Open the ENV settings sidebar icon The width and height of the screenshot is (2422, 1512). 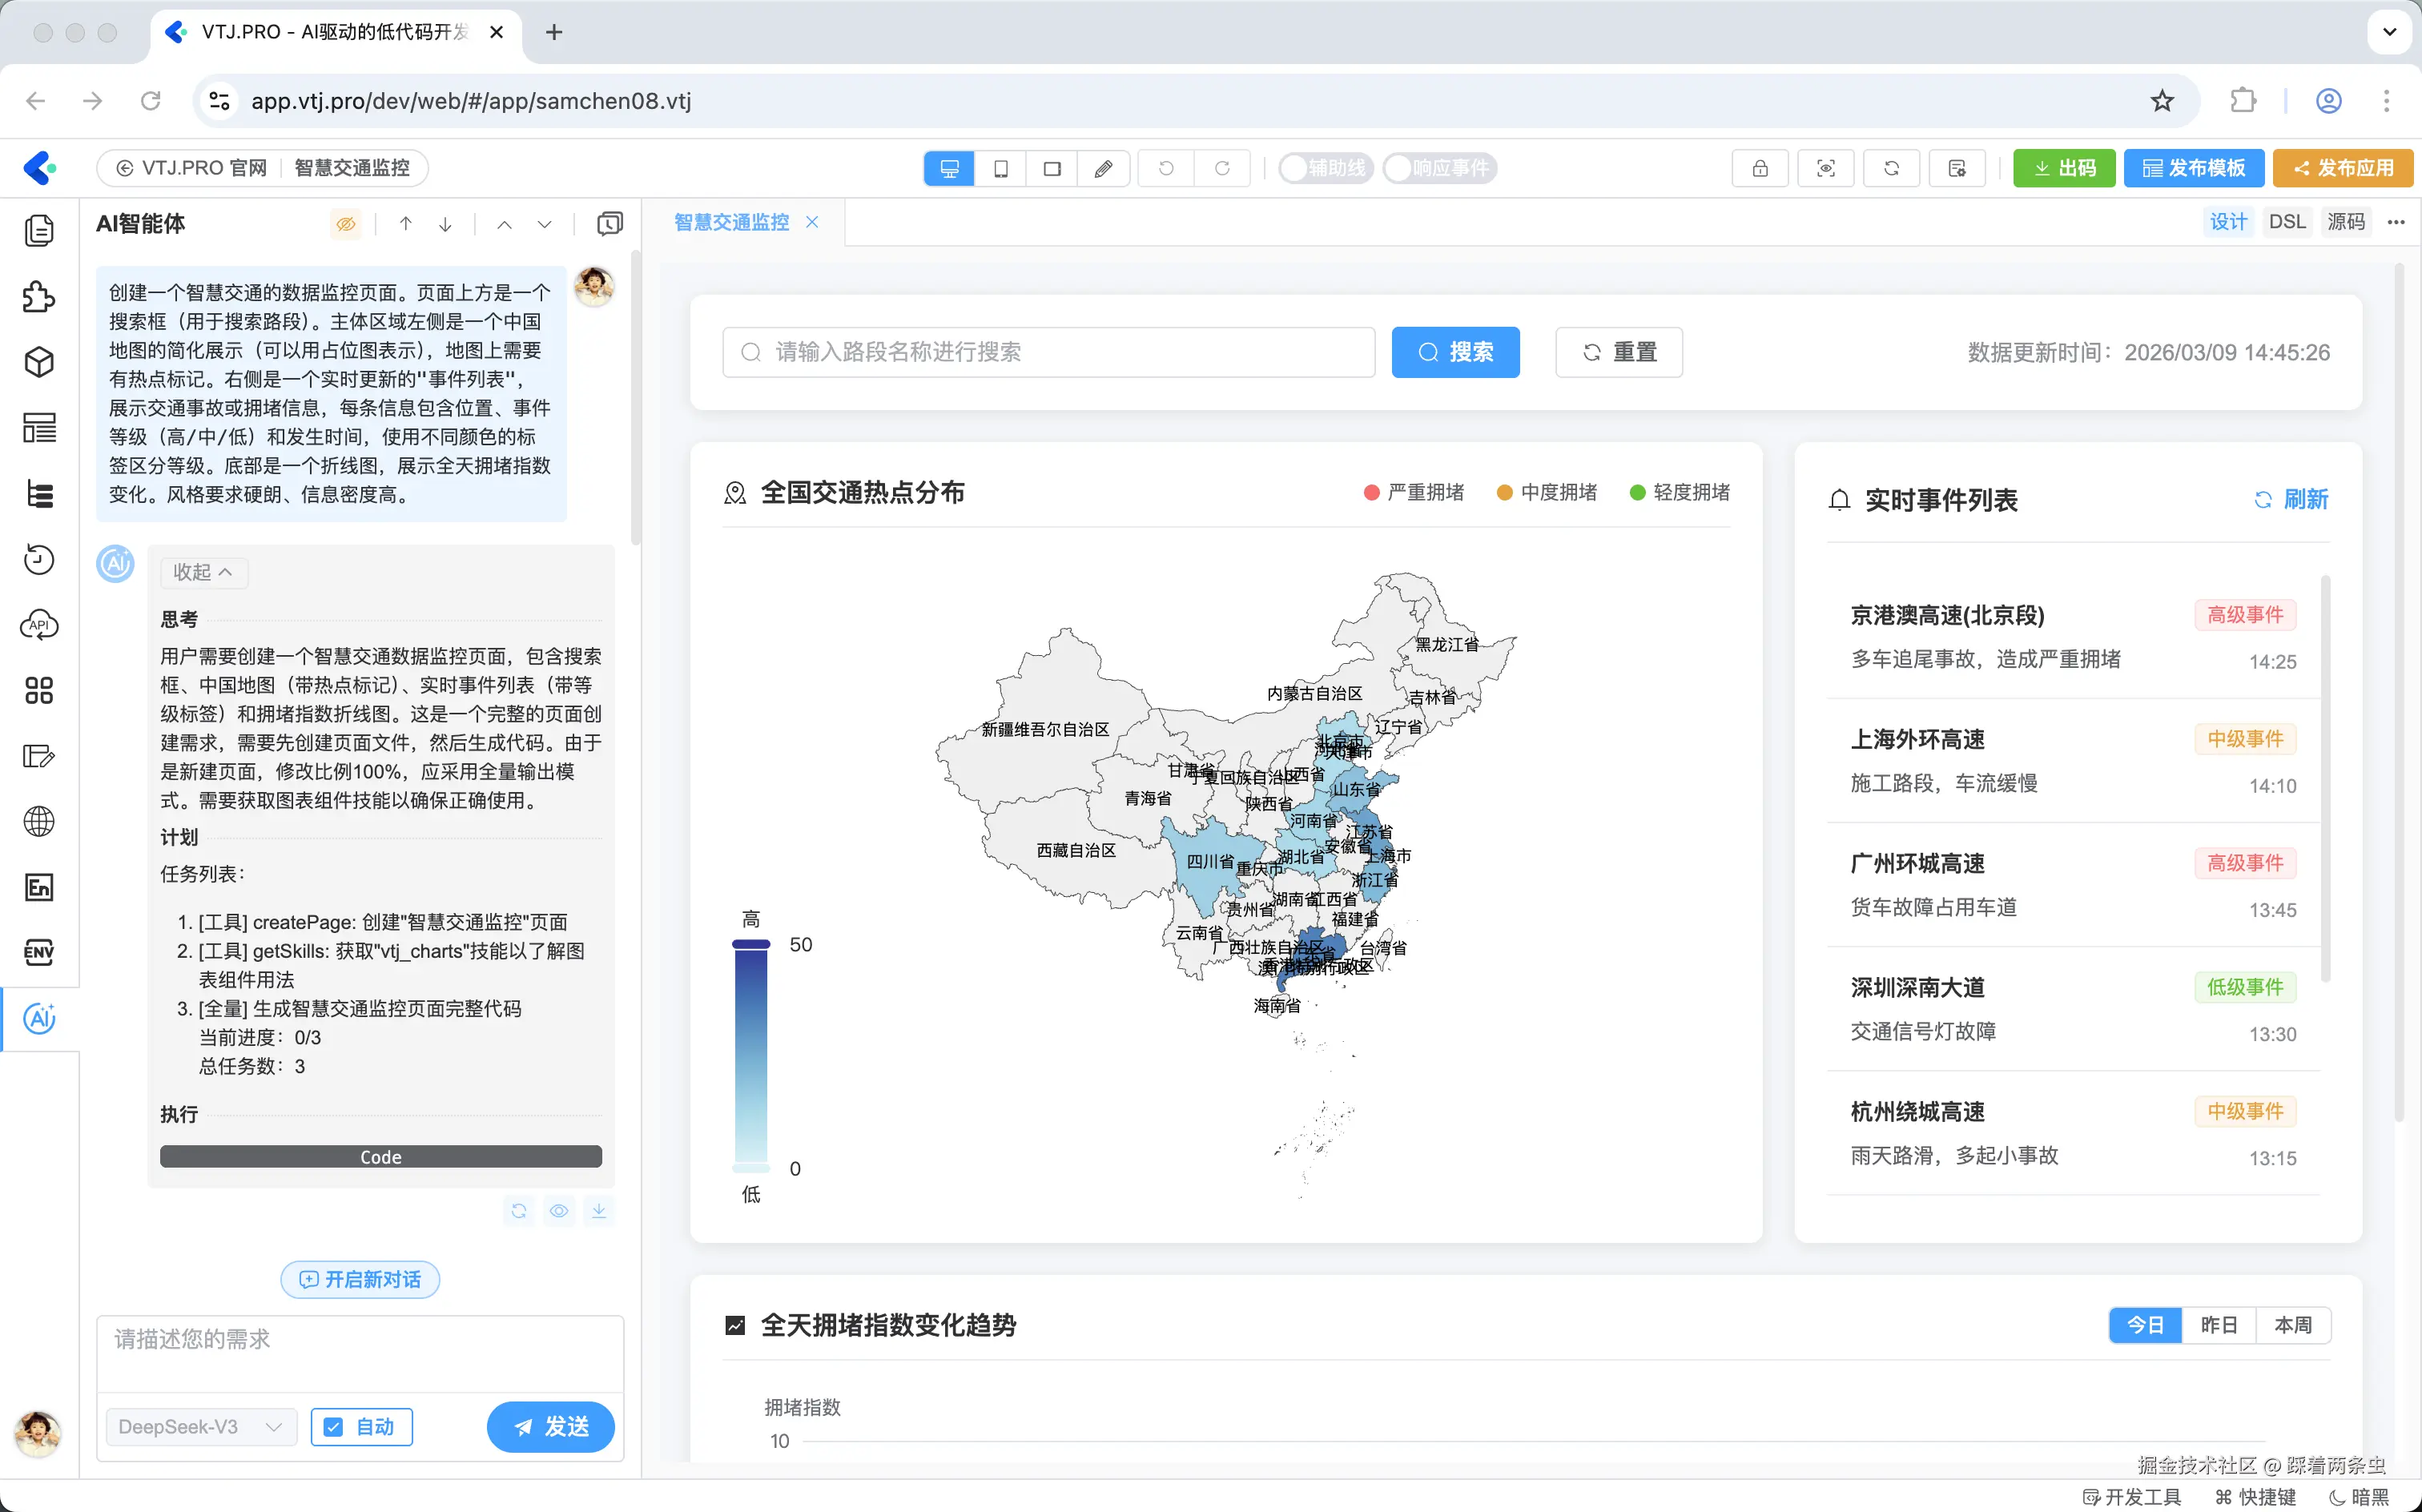(x=39, y=952)
